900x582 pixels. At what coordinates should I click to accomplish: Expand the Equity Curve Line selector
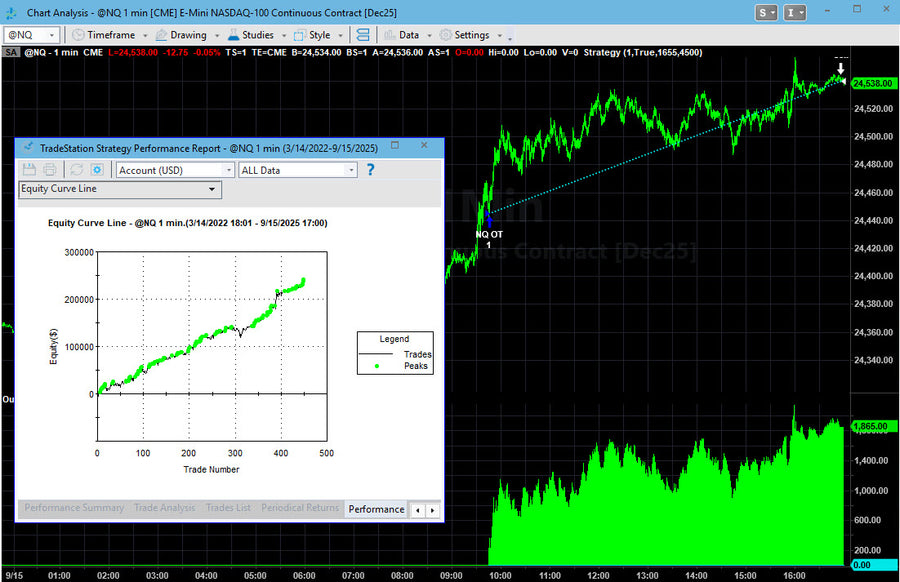point(212,189)
